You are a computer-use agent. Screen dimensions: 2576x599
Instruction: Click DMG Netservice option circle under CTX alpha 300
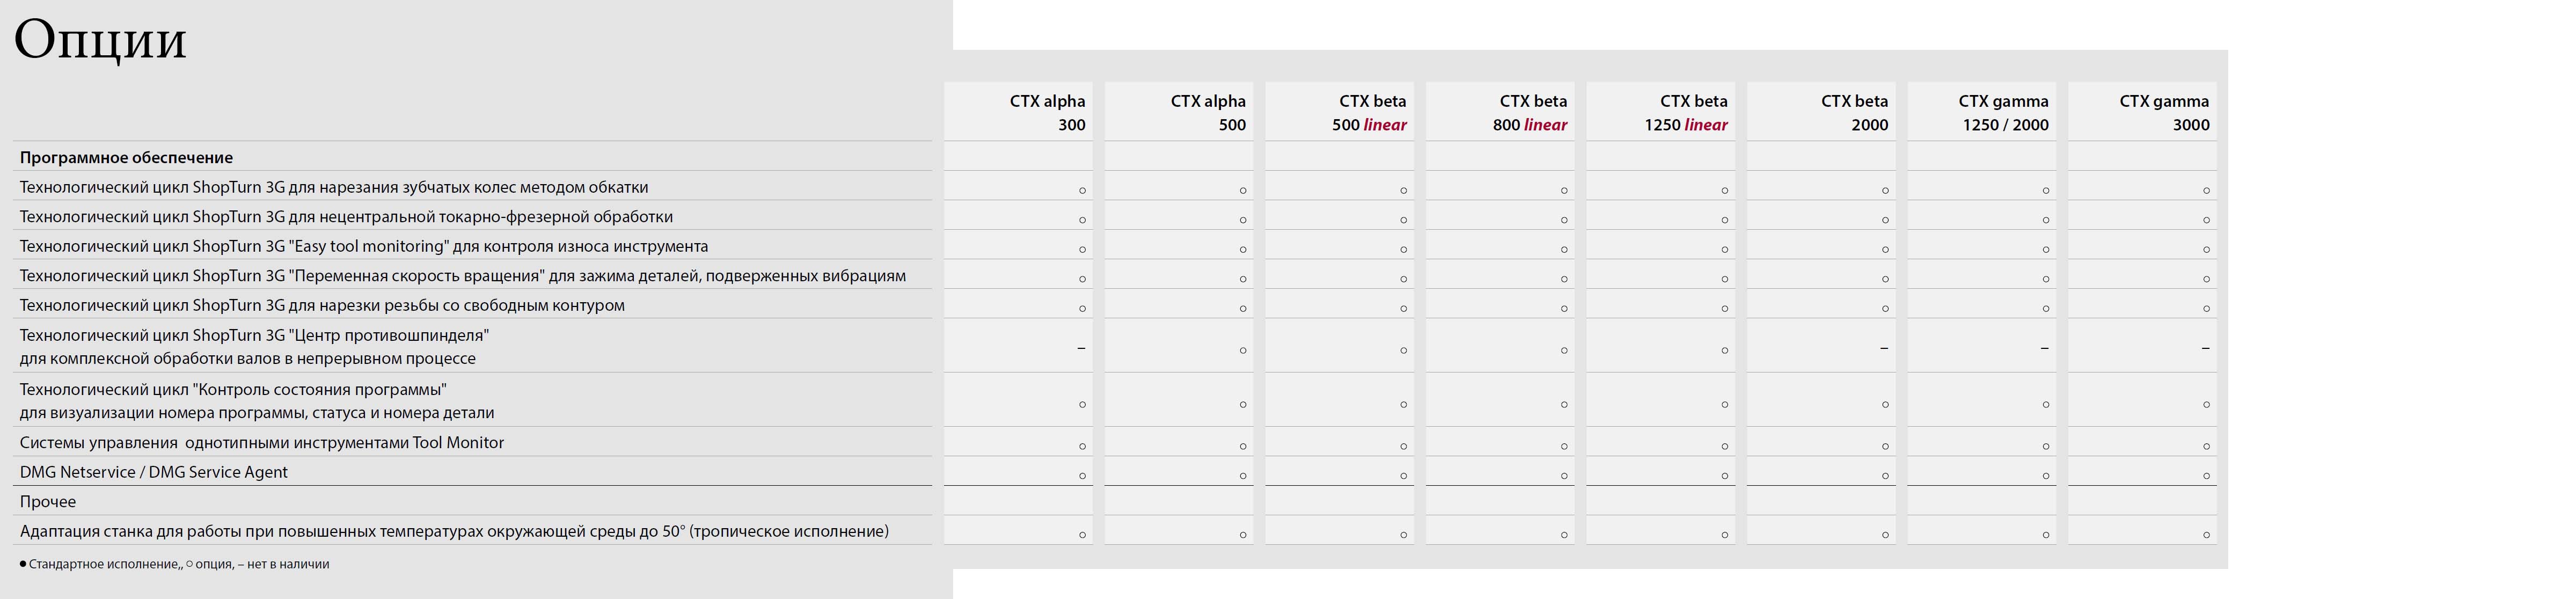pyautogui.click(x=1082, y=476)
